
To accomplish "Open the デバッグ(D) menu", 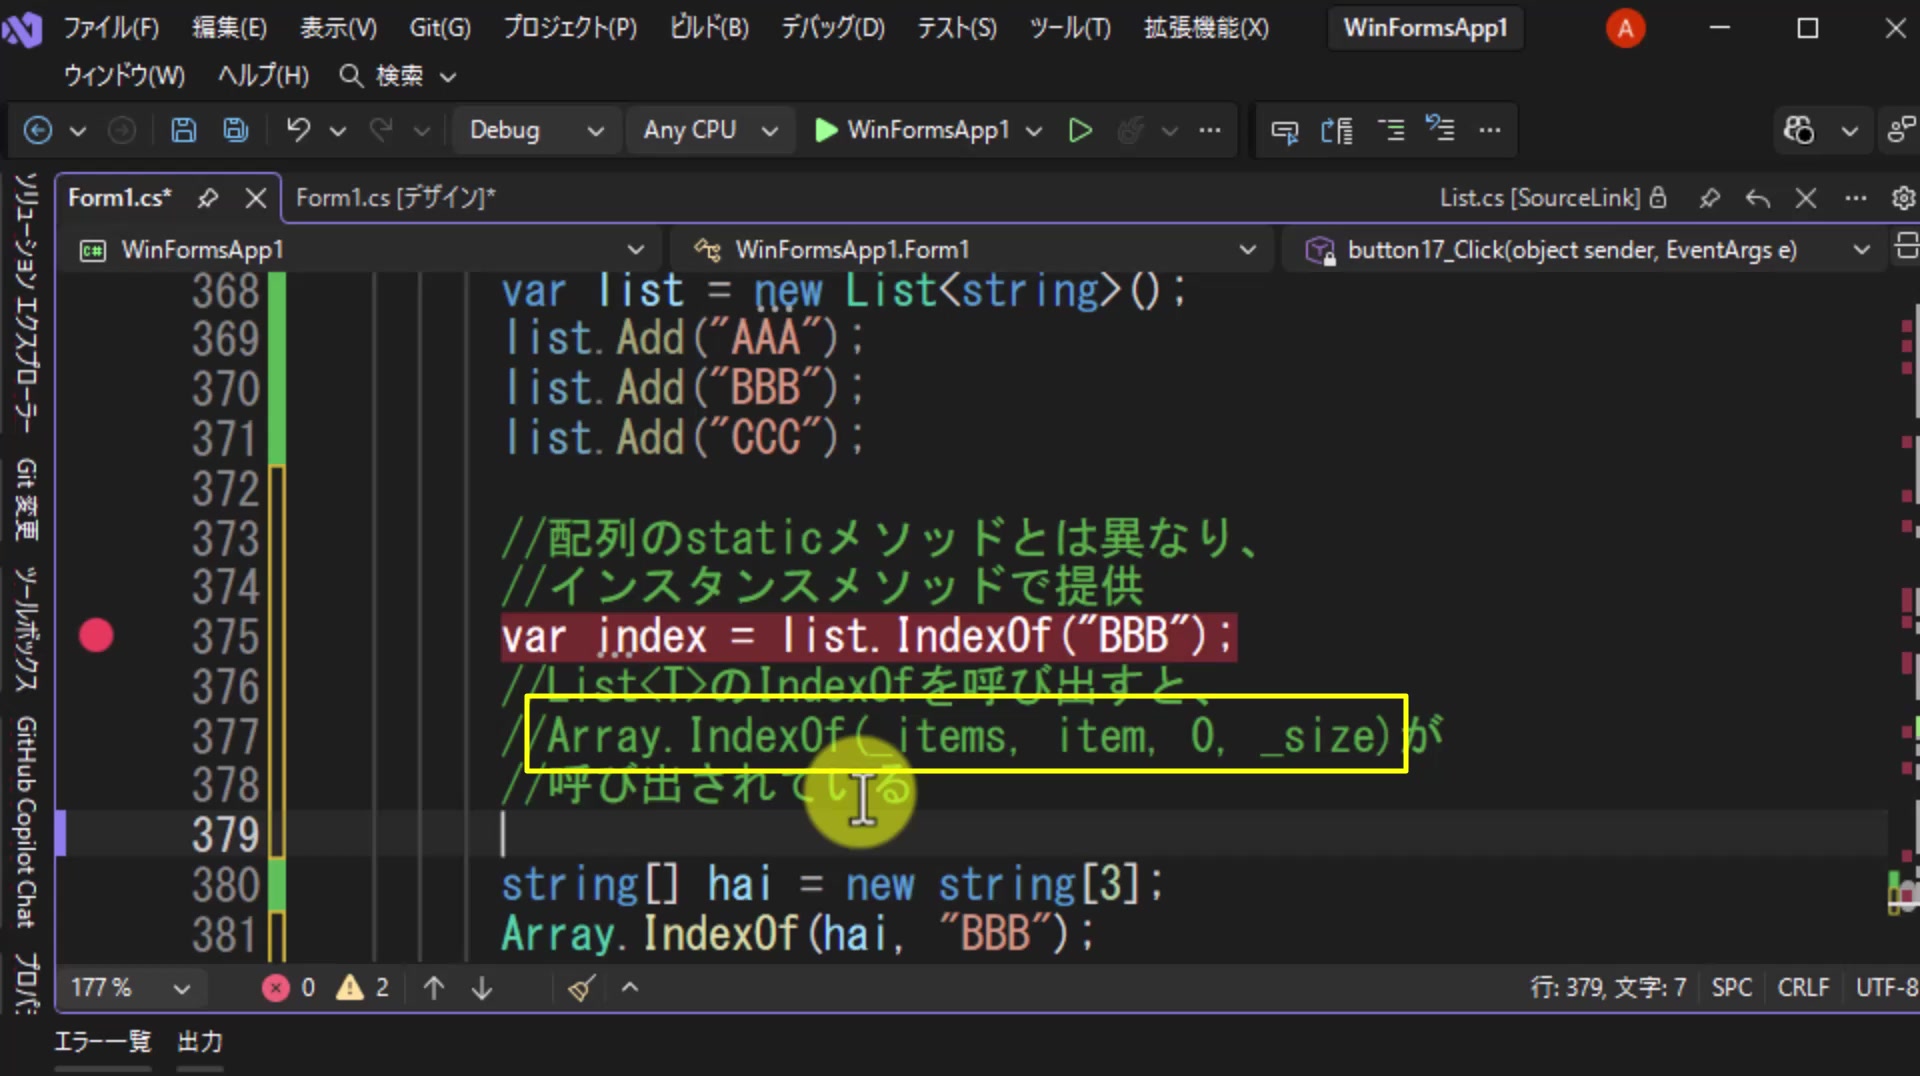I will point(833,28).
